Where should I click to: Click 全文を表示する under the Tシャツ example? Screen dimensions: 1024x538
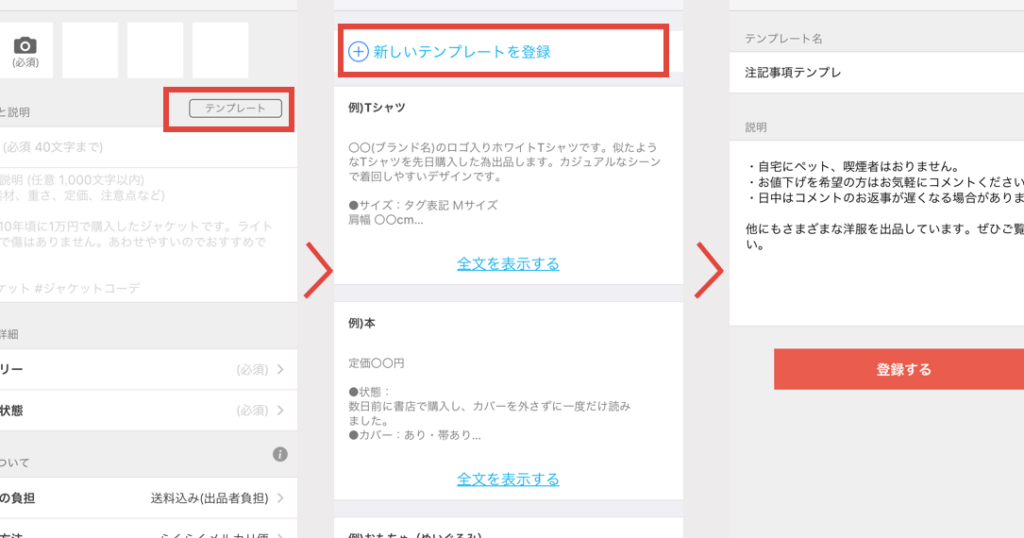(508, 264)
